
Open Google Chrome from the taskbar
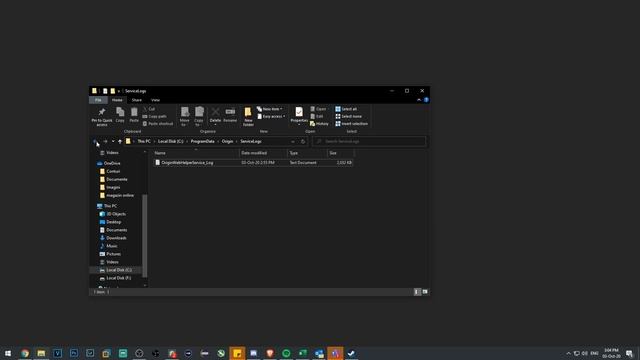[x=25, y=353]
